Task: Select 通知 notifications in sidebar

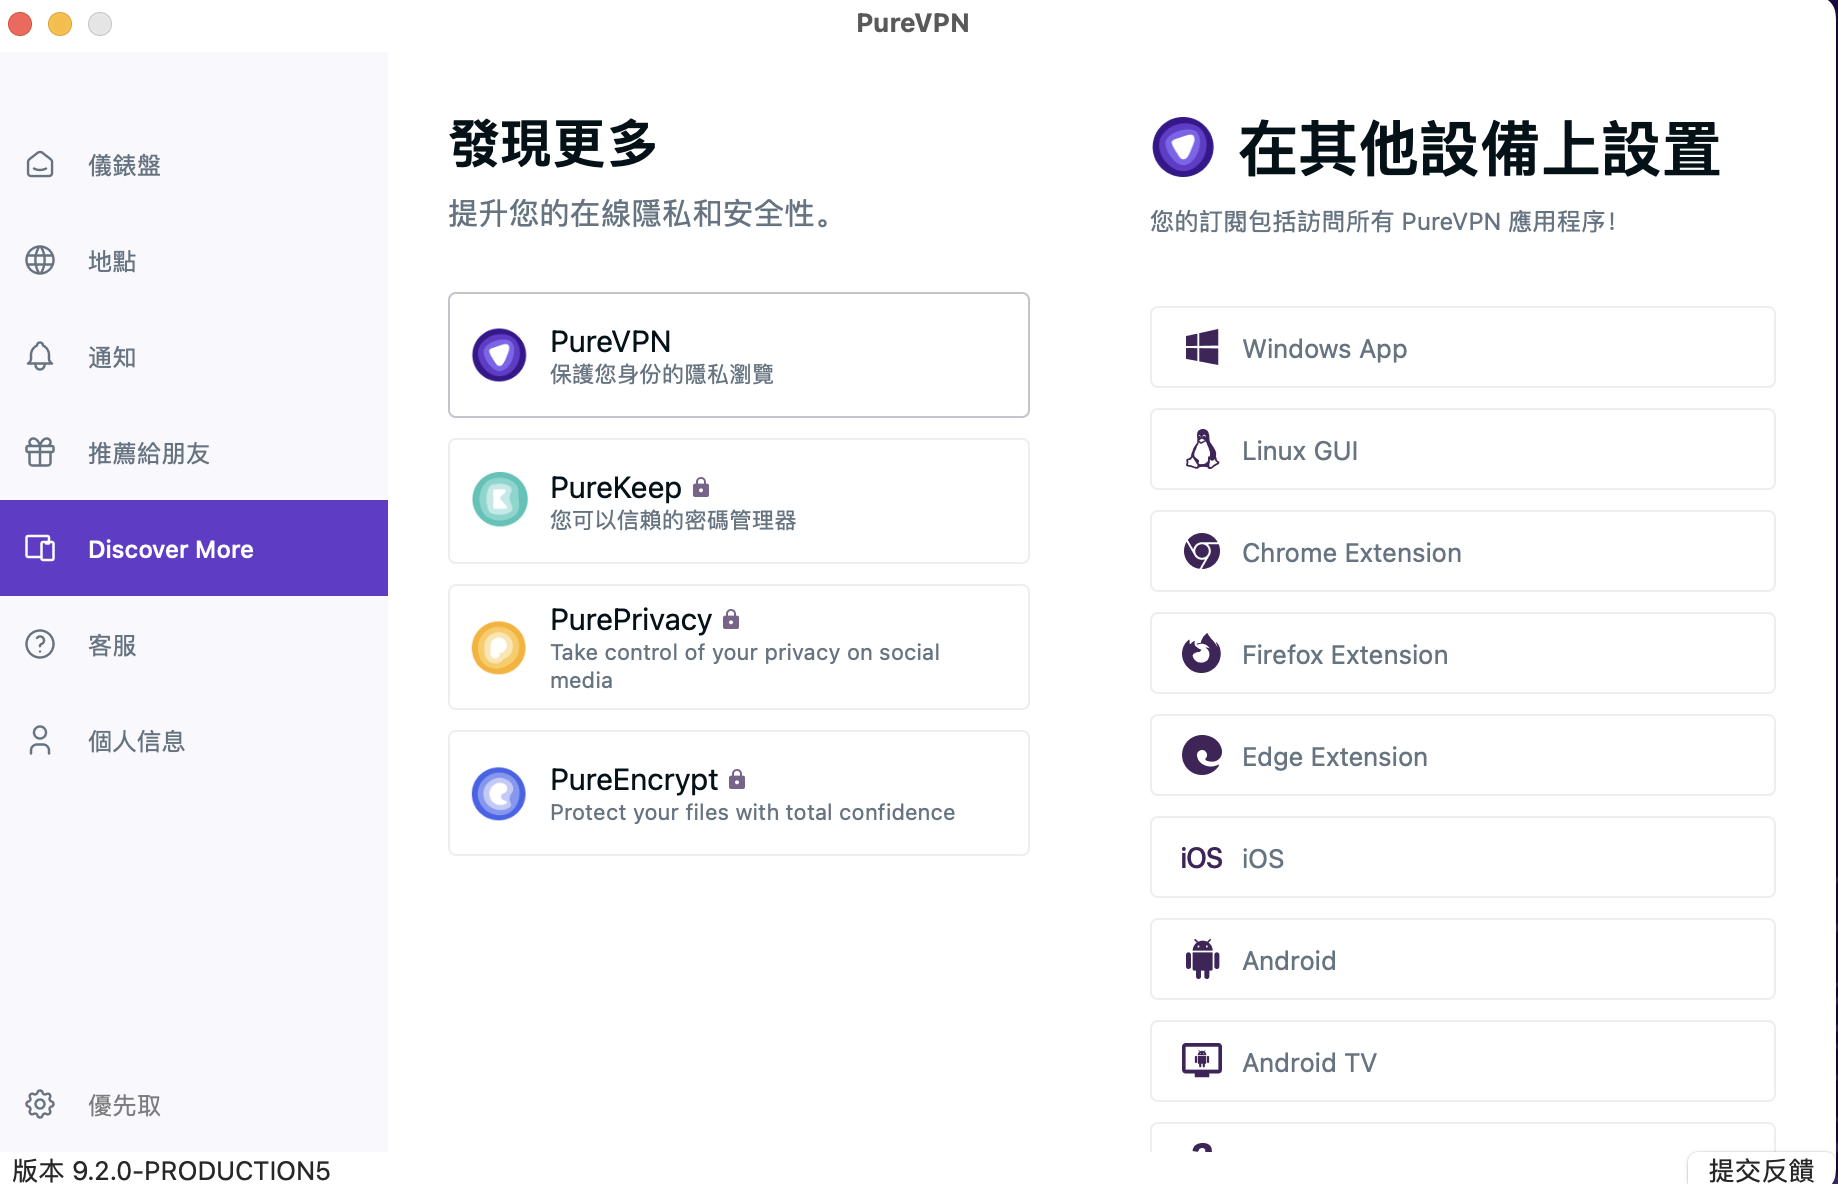Action: [x=194, y=356]
